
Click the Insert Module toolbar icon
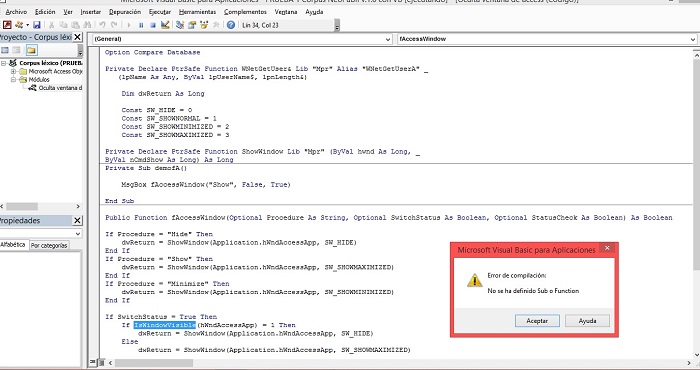pos(19,25)
